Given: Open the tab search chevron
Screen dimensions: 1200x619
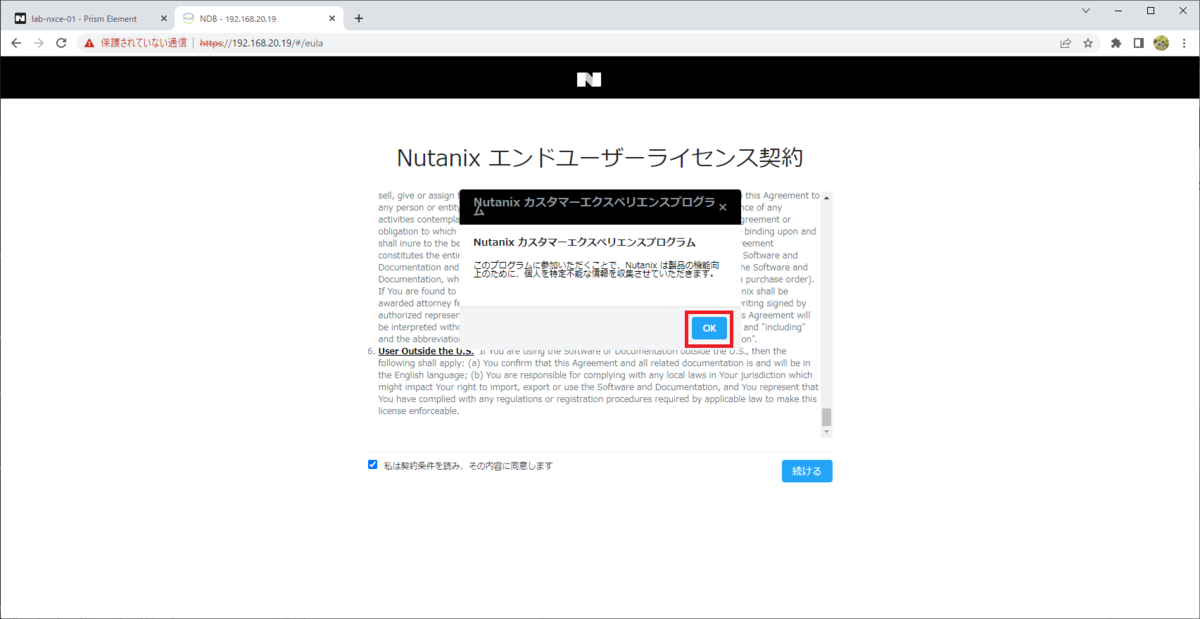Looking at the screenshot, I should (x=1087, y=10).
